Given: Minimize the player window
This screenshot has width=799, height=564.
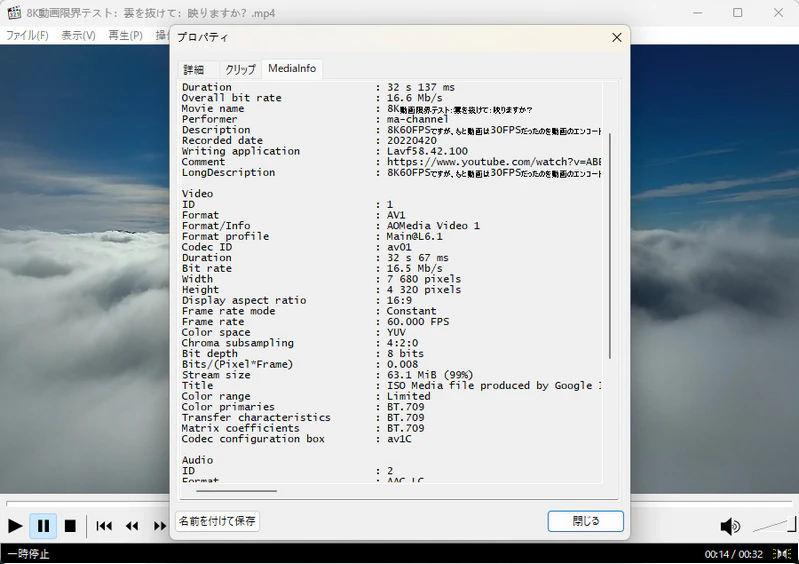Looking at the screenshot, I should click(x=698, y=13).
